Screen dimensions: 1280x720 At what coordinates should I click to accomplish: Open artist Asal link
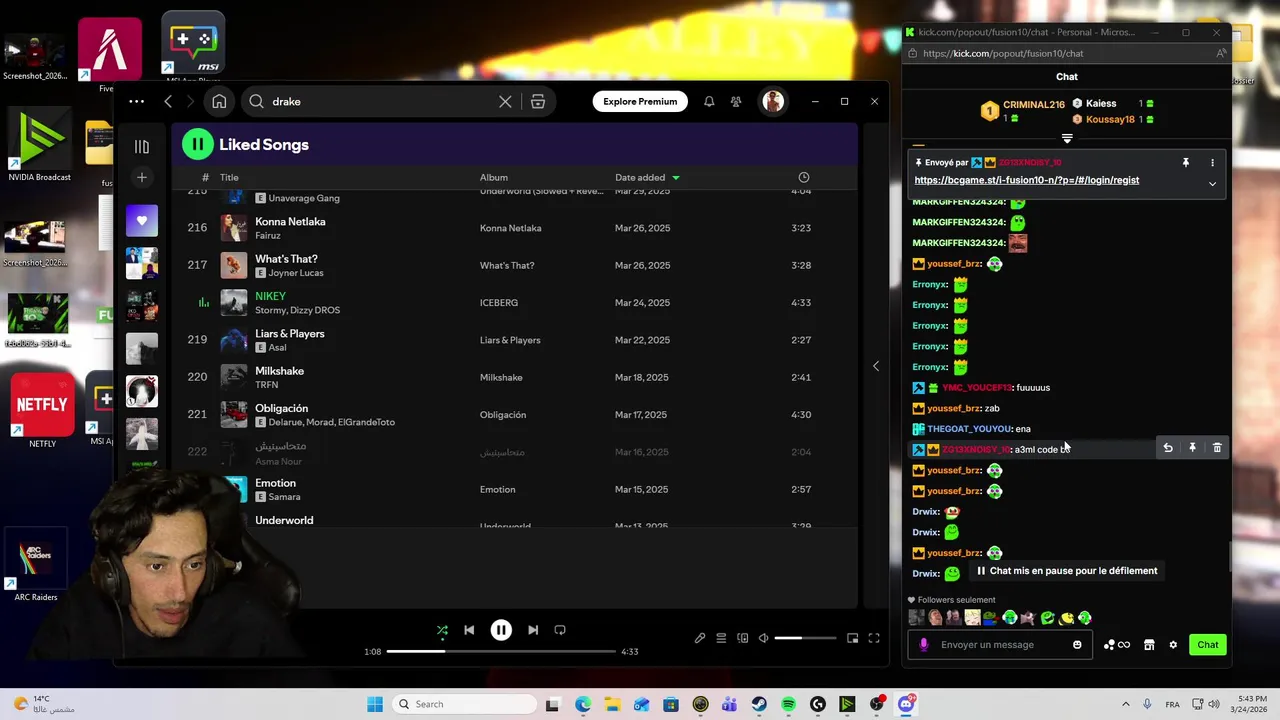(278, 348)
